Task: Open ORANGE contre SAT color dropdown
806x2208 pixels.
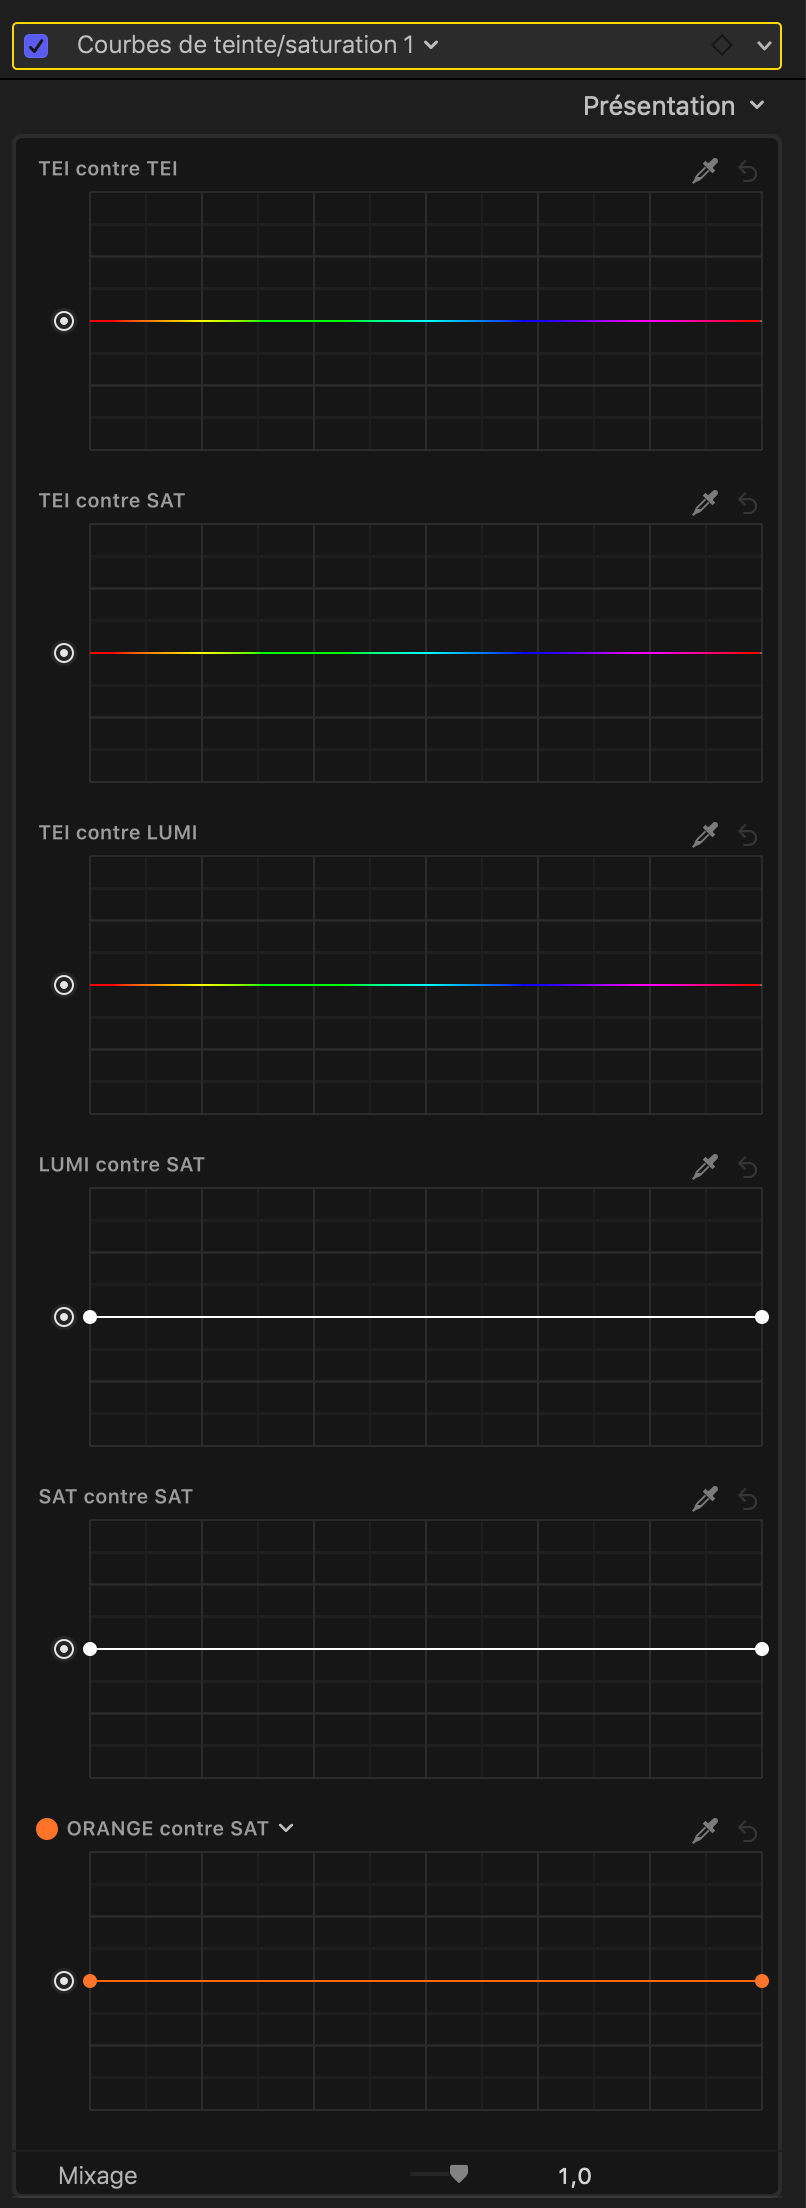Action: click(x=286, y=1828)
